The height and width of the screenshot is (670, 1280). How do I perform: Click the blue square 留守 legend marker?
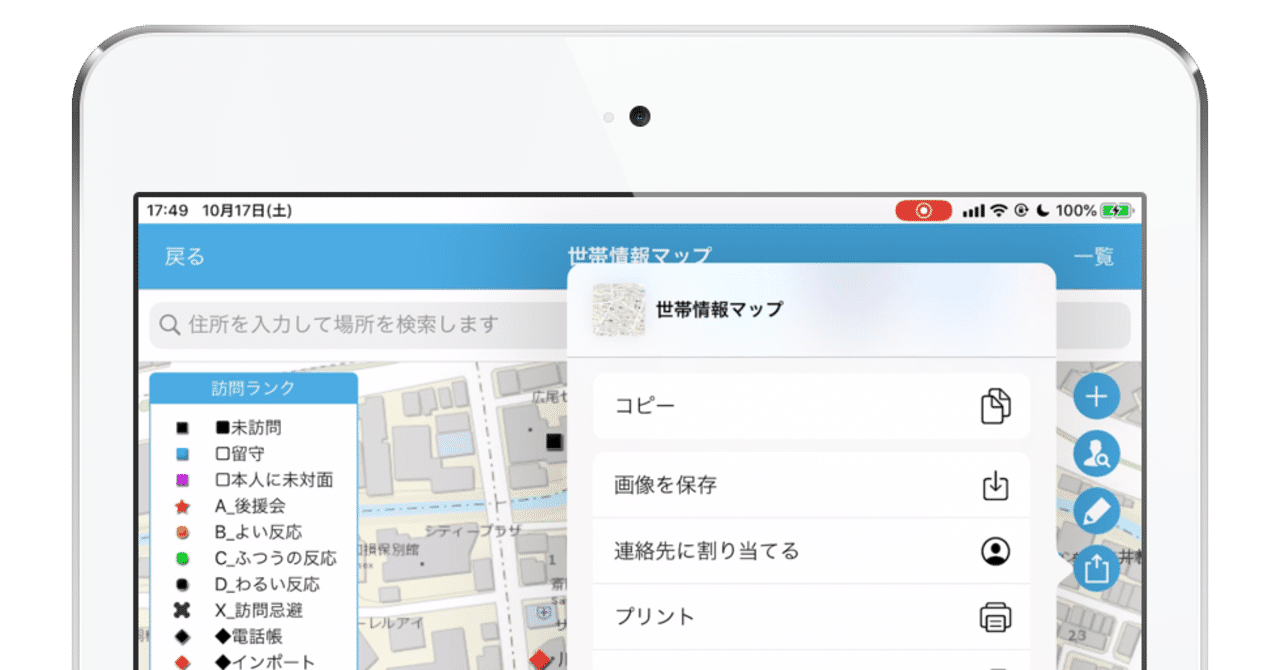[x=182, y=454]
